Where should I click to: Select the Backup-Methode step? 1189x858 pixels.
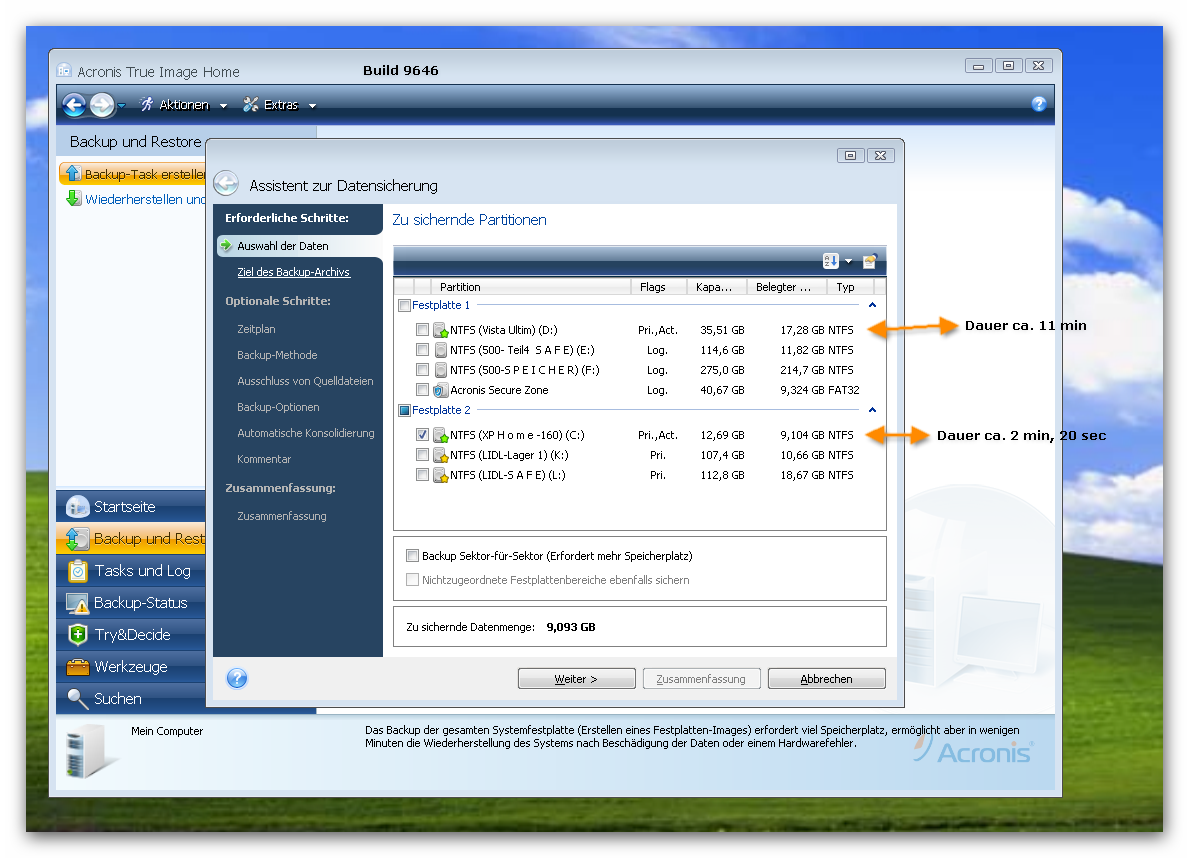coord(277,355)
